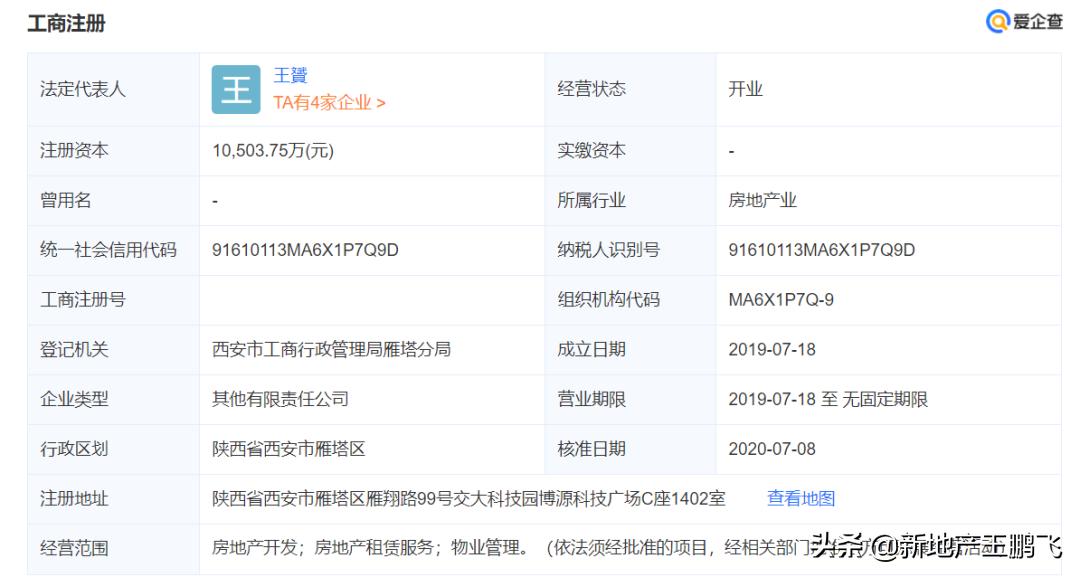Open 查看地图 map link

pyautogui.click(x=801, y=498)
